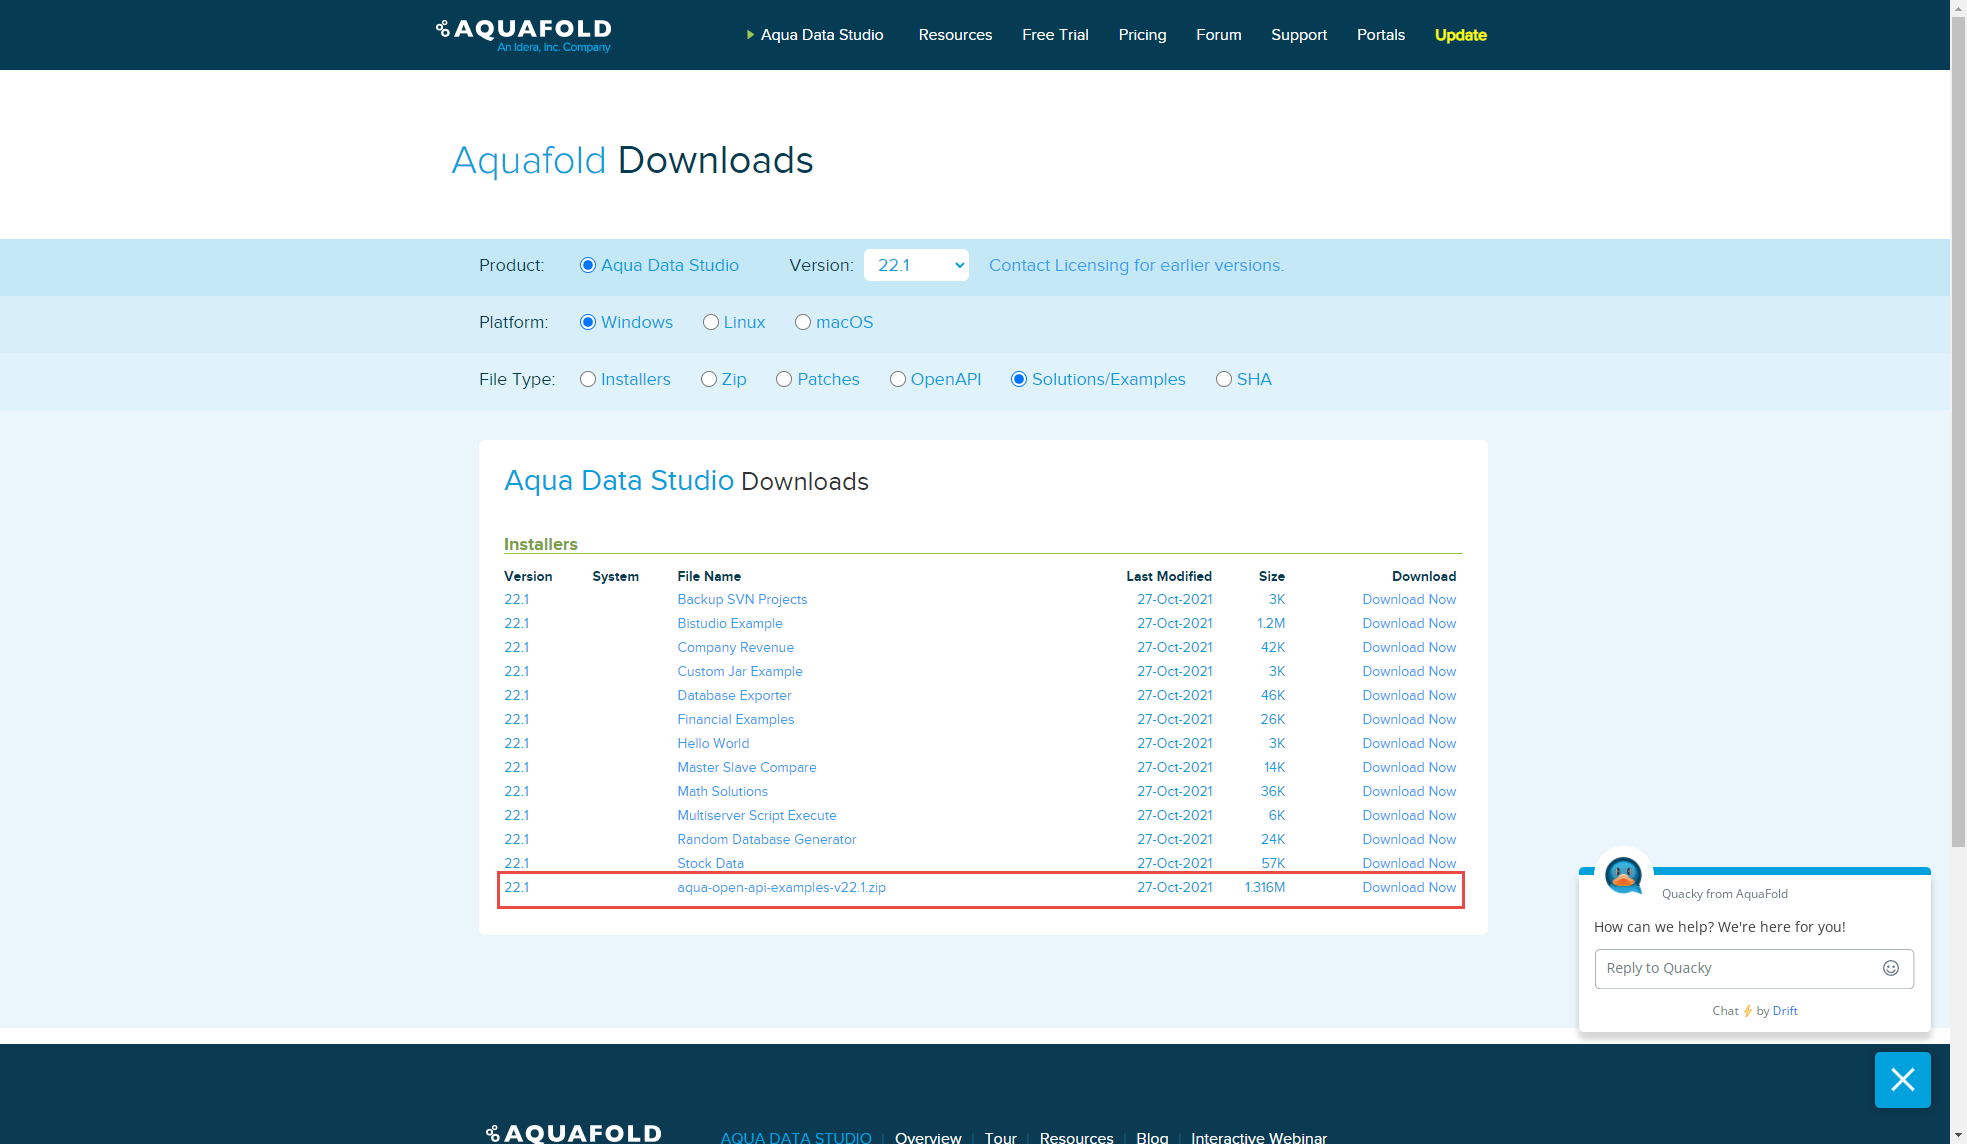Click the emoji icon in chat reply box
Image resolution: width=1967 pixels, height=1144 pixels.
[x=1890, y=968]
